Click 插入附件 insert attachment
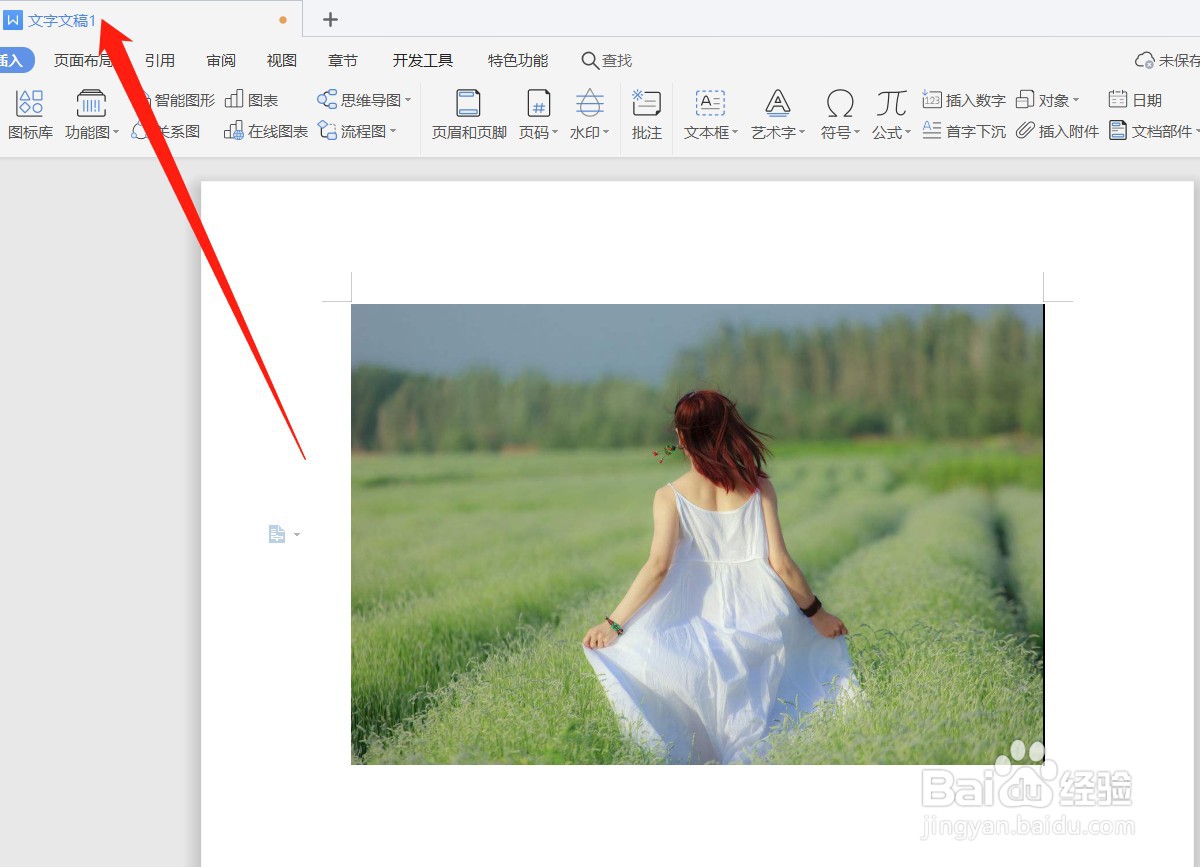Screen dimensions: 1200x867 click(x=1057, y=131)
